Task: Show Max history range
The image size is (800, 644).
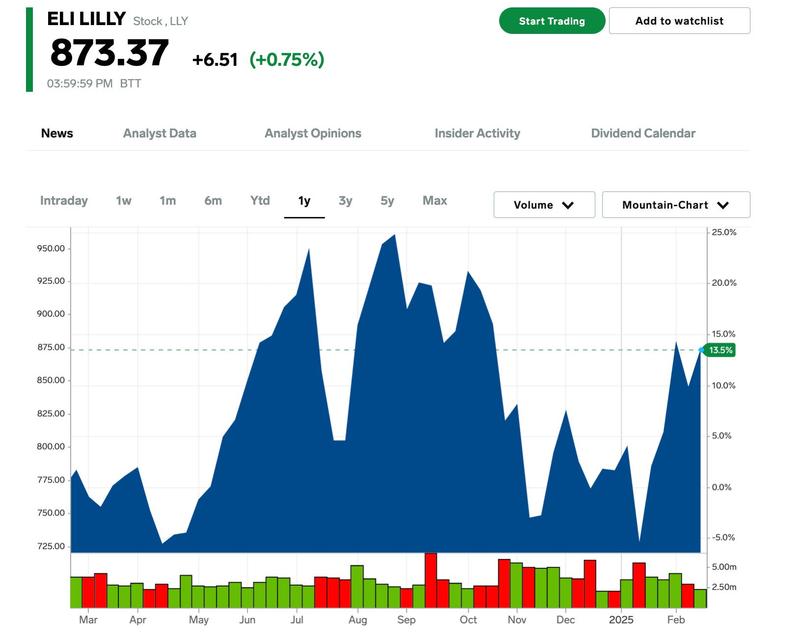Action: pos(434,201)
